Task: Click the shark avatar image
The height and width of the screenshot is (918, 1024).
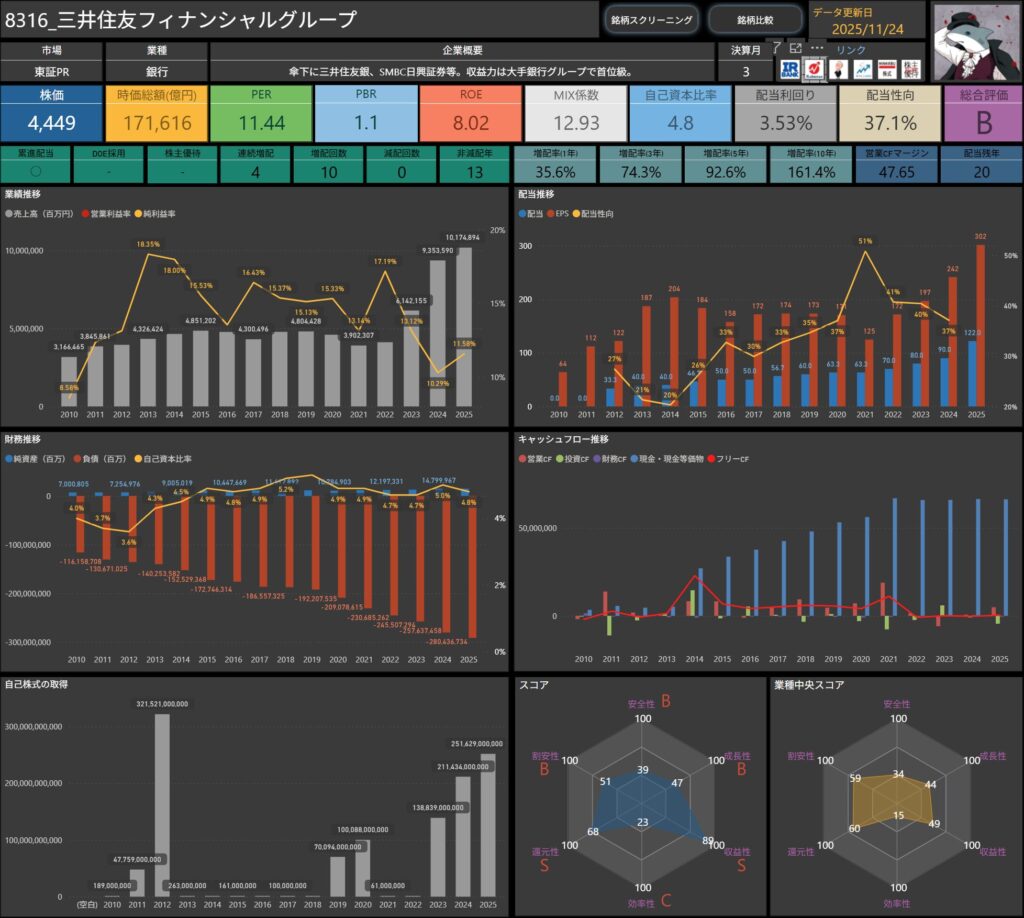Action: pyautogui.click(x=974, y=41)
